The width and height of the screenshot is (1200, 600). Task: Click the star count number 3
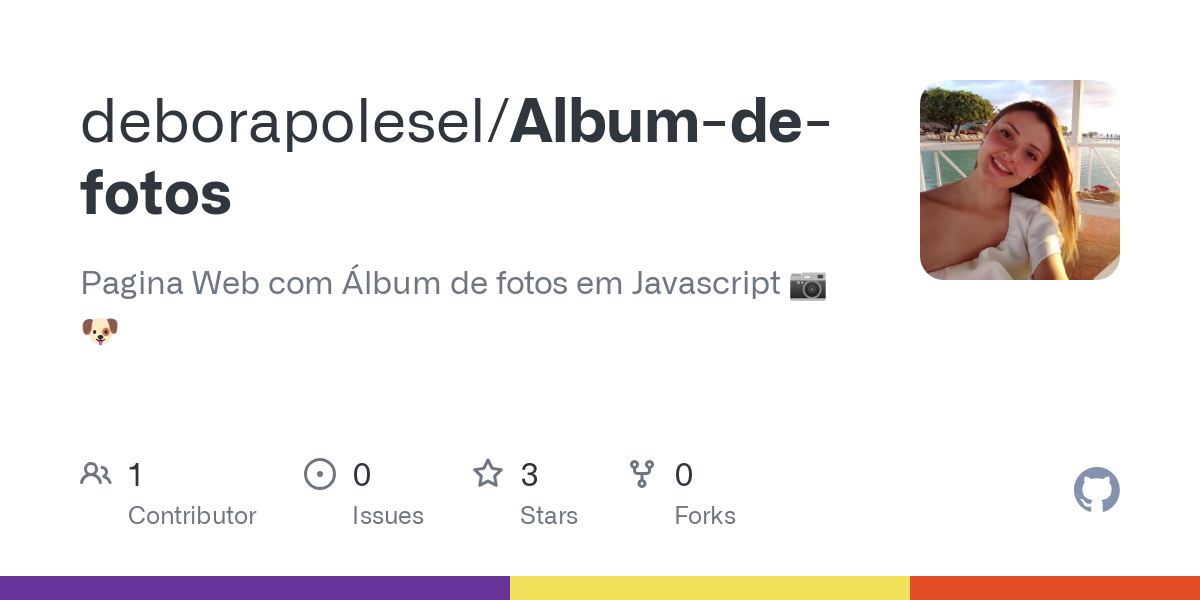point(529,474)
